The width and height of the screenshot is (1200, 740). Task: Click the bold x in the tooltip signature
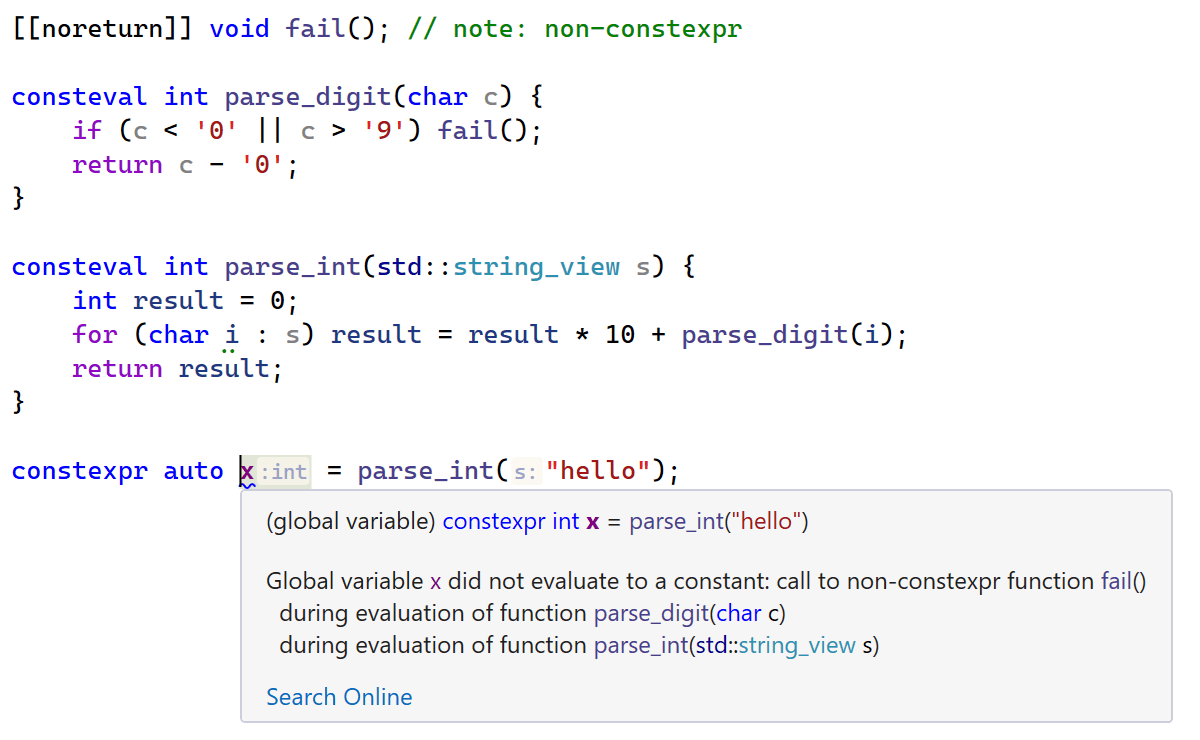click(592, 522)
